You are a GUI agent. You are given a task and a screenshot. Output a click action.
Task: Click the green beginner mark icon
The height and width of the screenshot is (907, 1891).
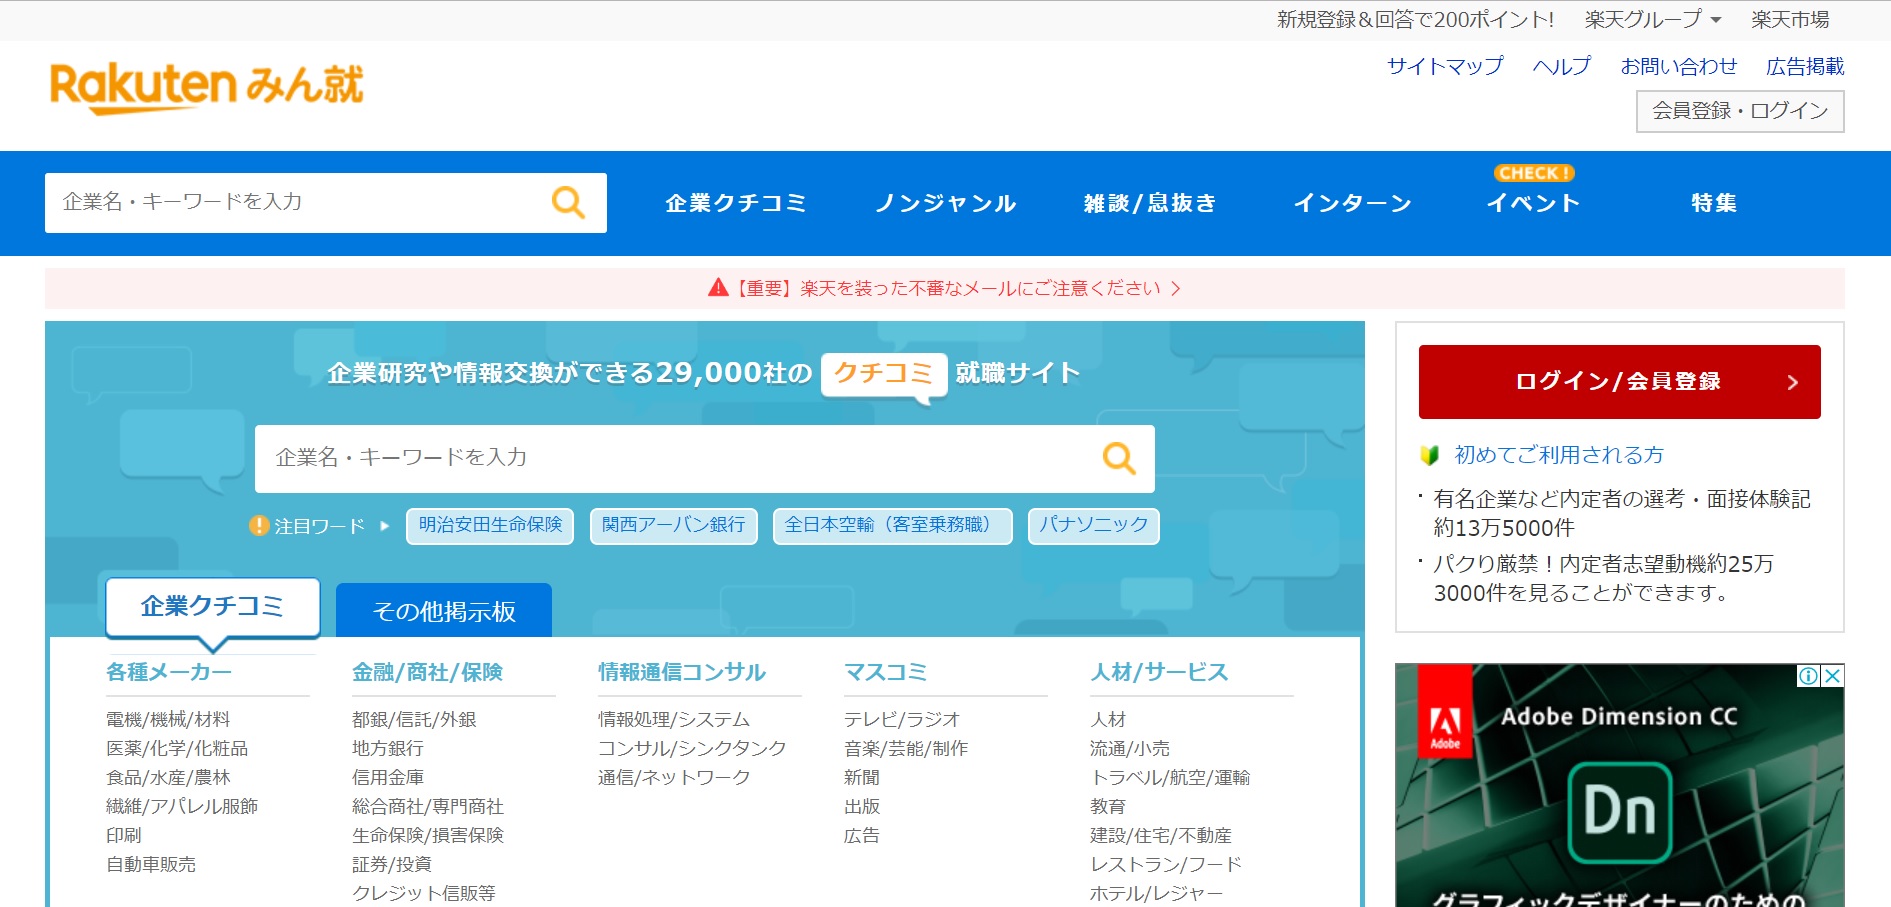(x=1429, y=456)
